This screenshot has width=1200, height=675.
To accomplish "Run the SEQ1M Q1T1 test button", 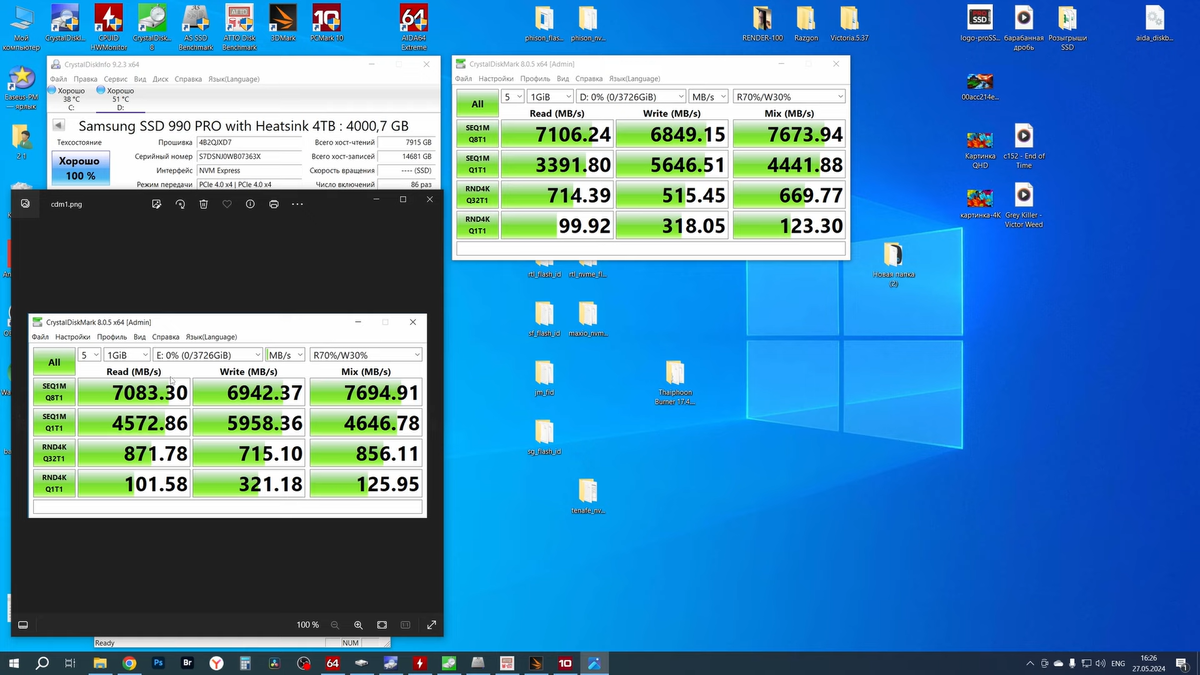I will pos(477,164).
